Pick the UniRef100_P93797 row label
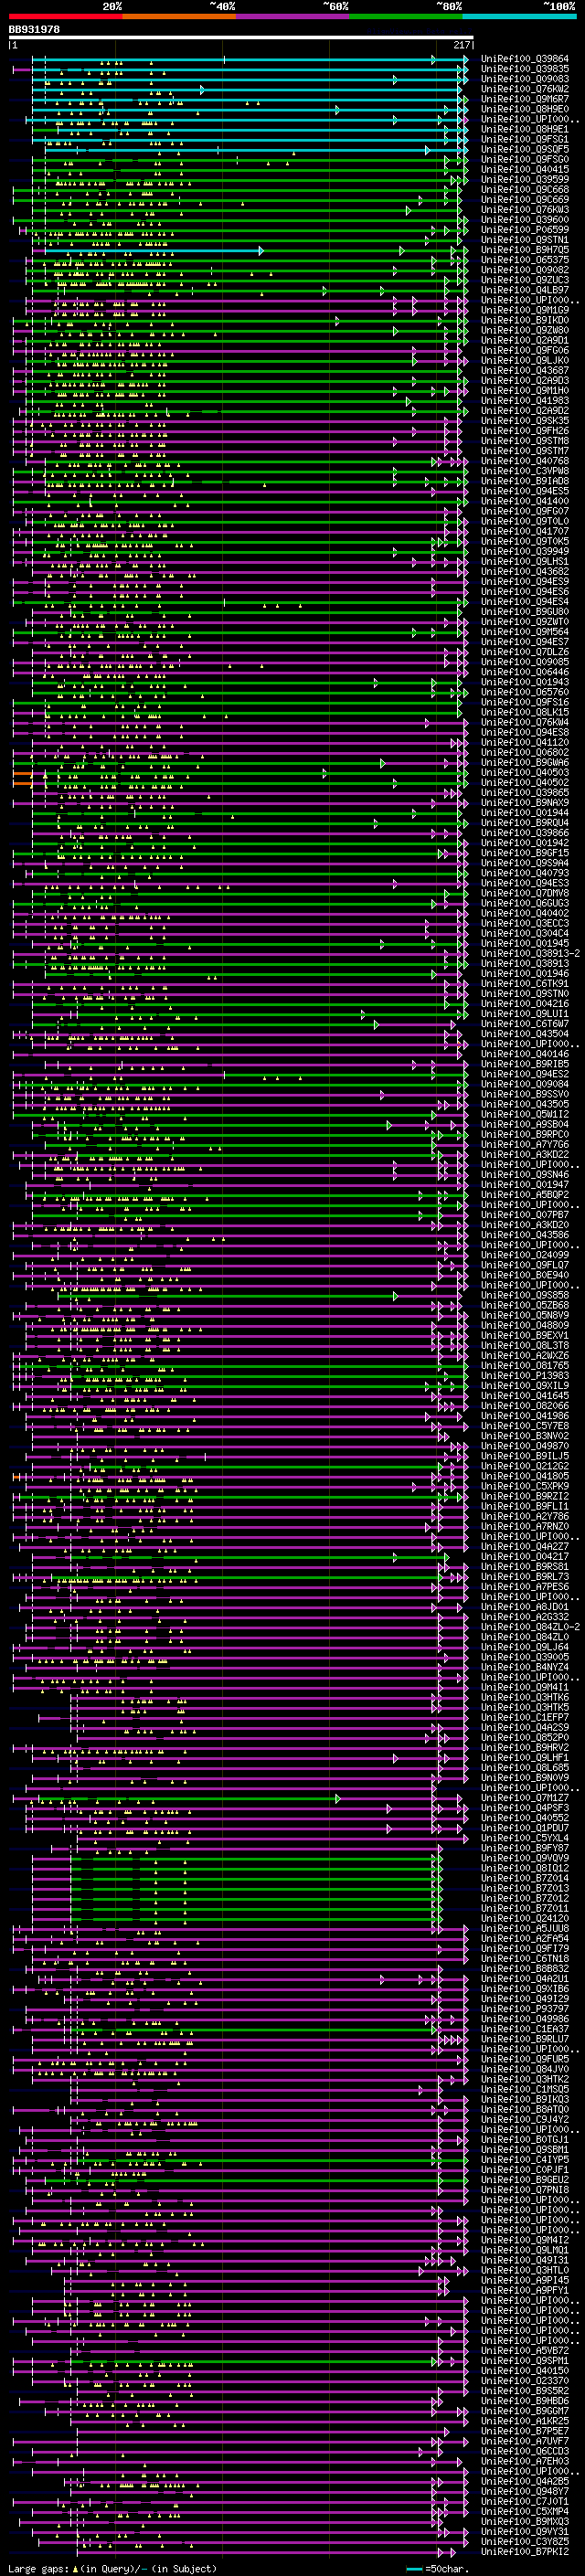Viewport: 585px width, 2576px height. [x=525, y=2009]
